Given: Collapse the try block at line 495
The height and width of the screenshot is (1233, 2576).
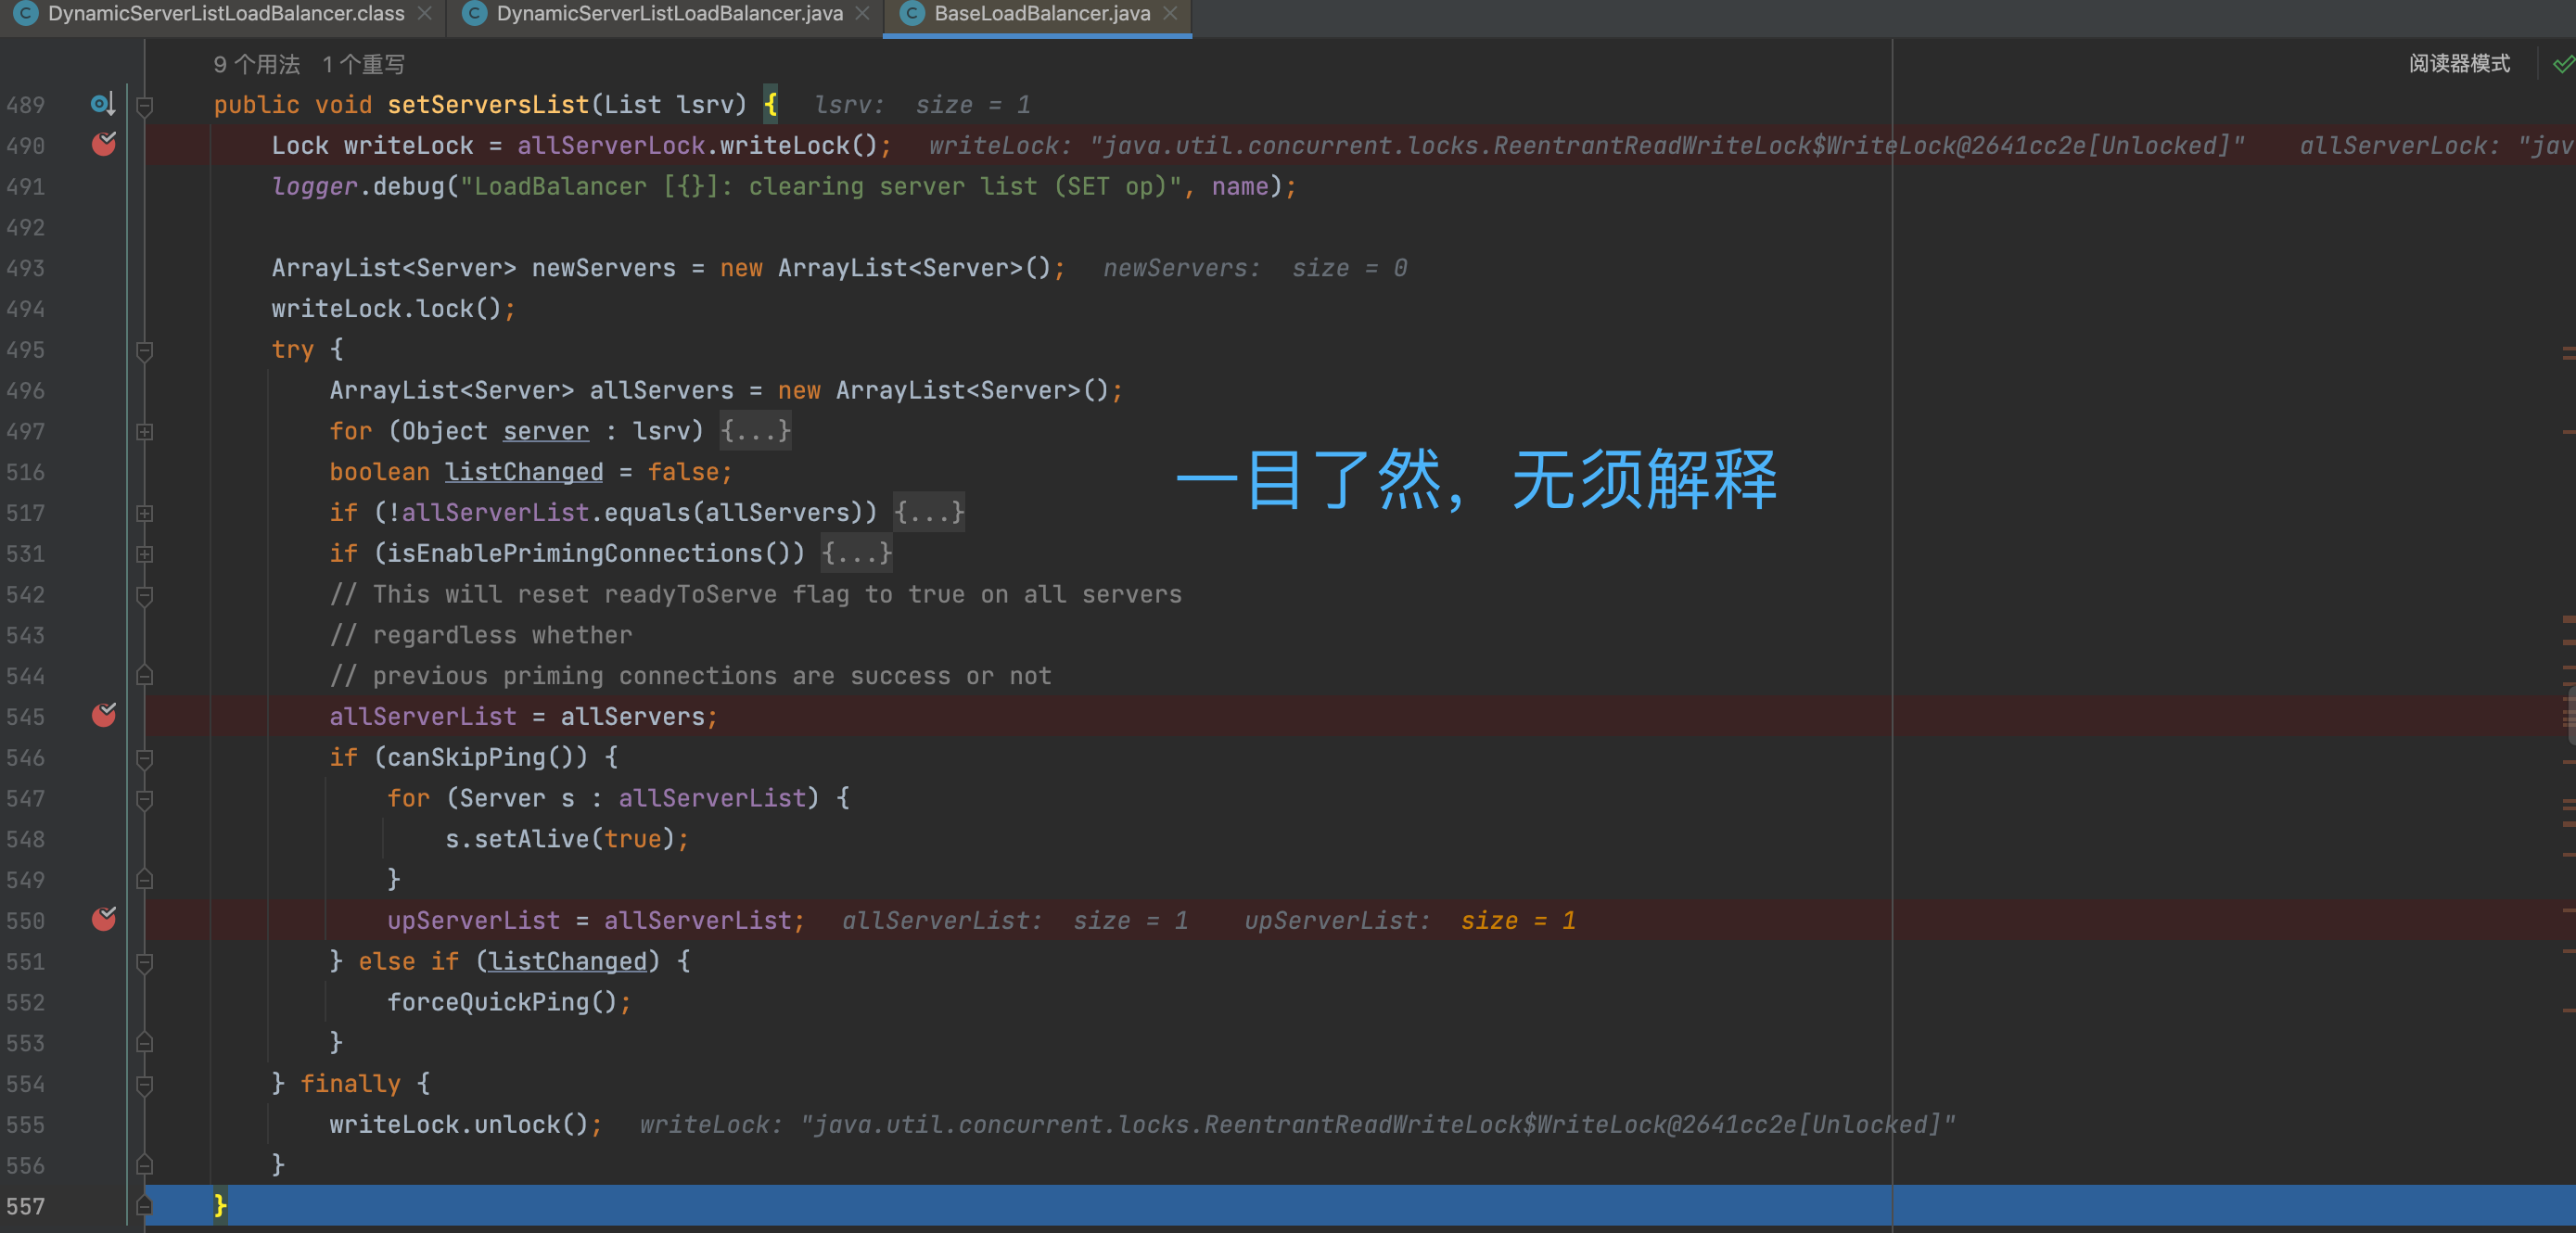Looking at the screenshot, I should (144, 350).
